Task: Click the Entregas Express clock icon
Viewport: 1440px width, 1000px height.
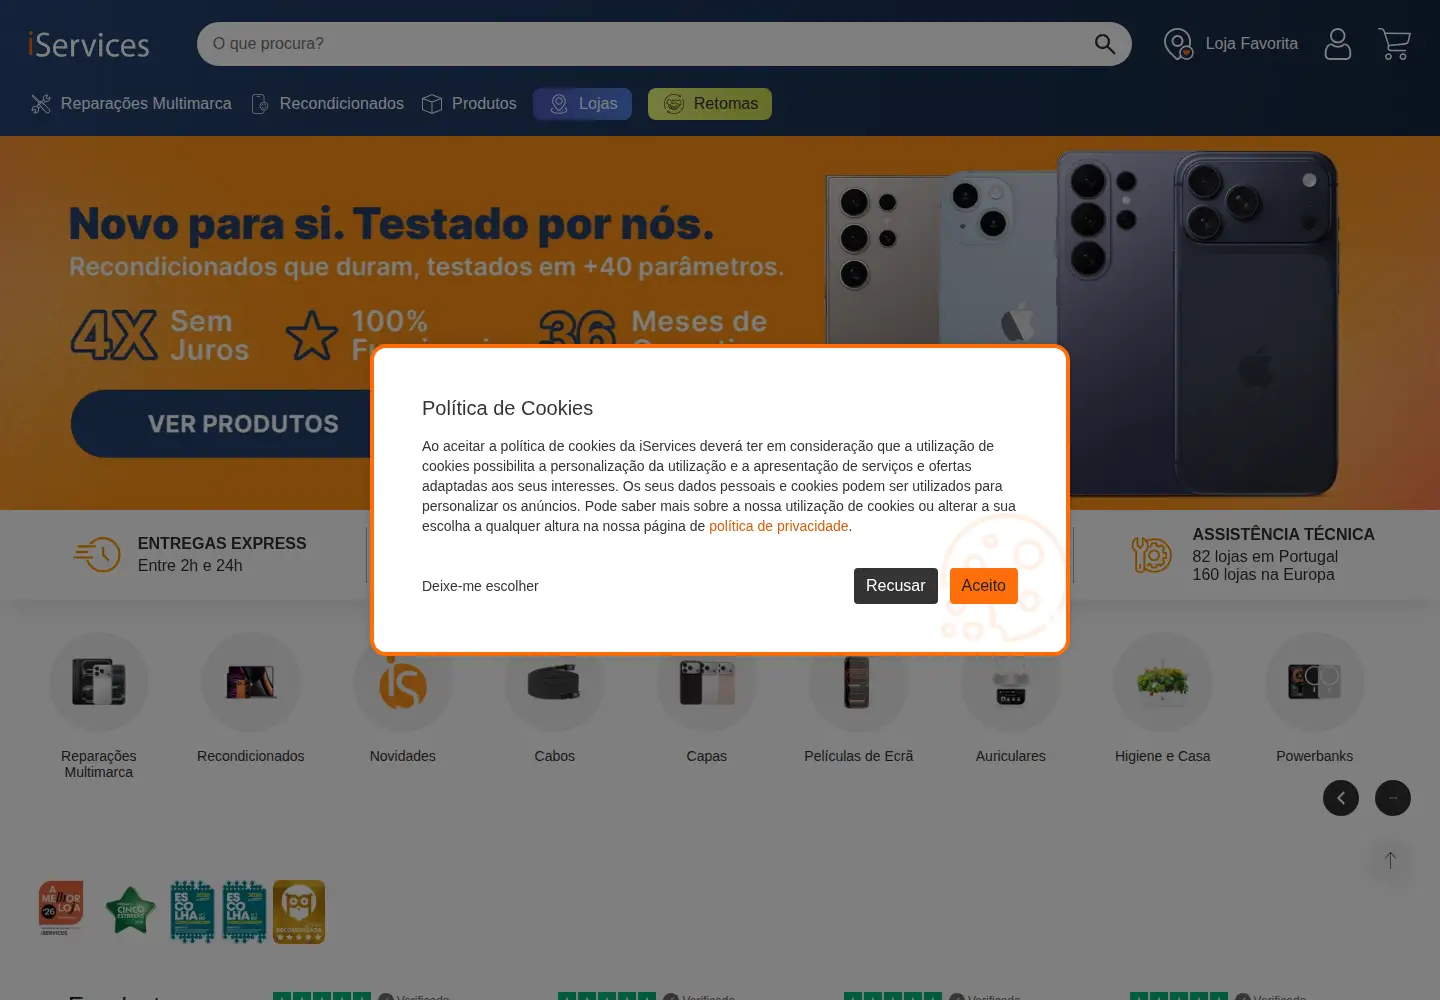Action: point(97,554)
